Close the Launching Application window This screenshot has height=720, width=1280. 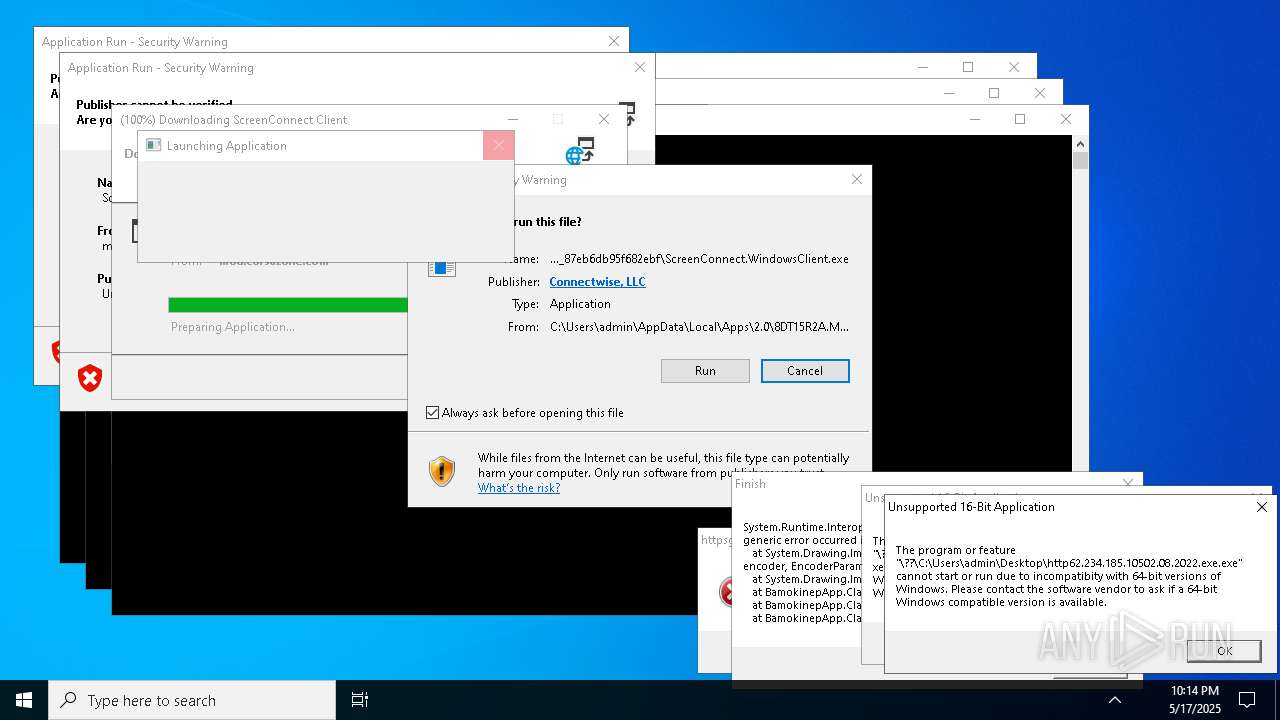[x=498, y=146]
